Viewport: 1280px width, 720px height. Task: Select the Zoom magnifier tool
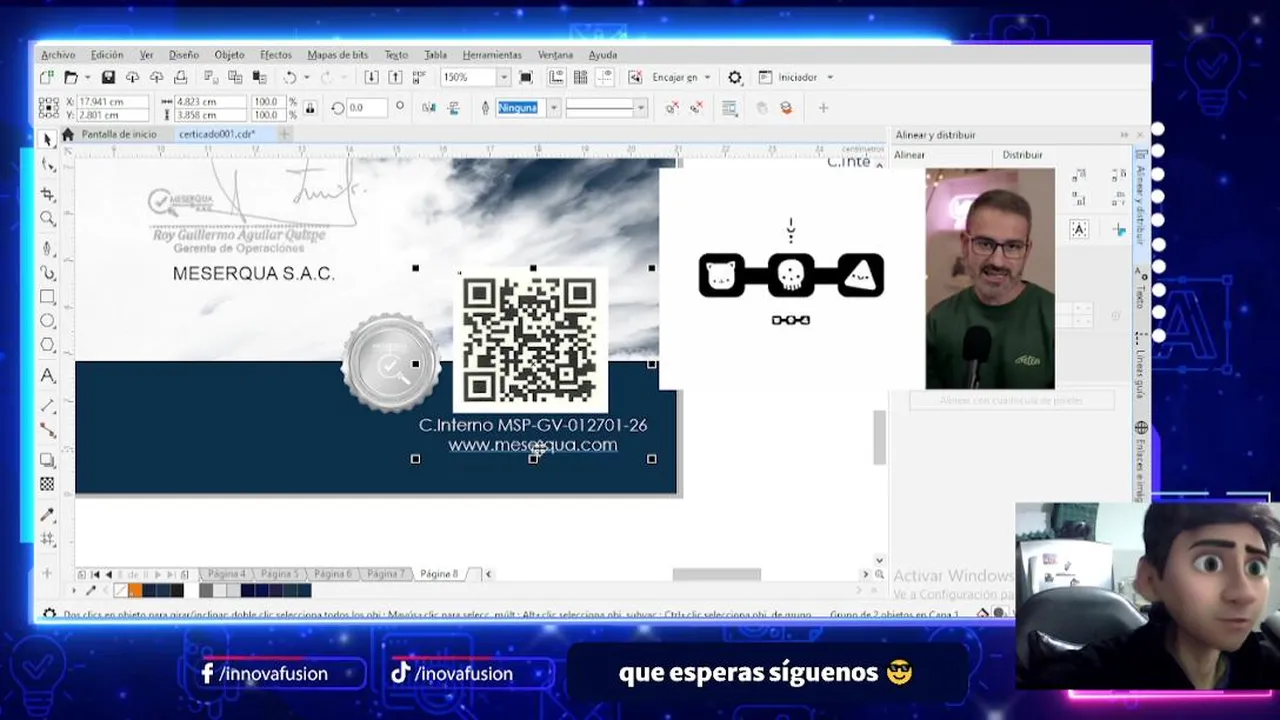(x=47, y=219)
